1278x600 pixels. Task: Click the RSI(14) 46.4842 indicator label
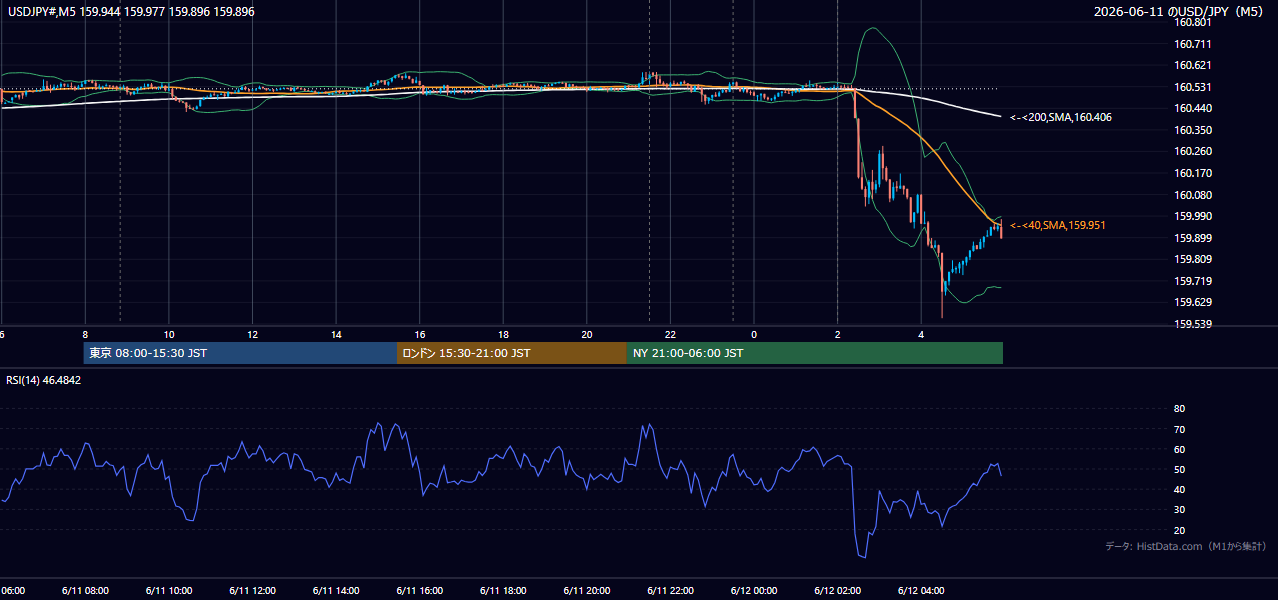pyautogui.click(x=44, y=380)
